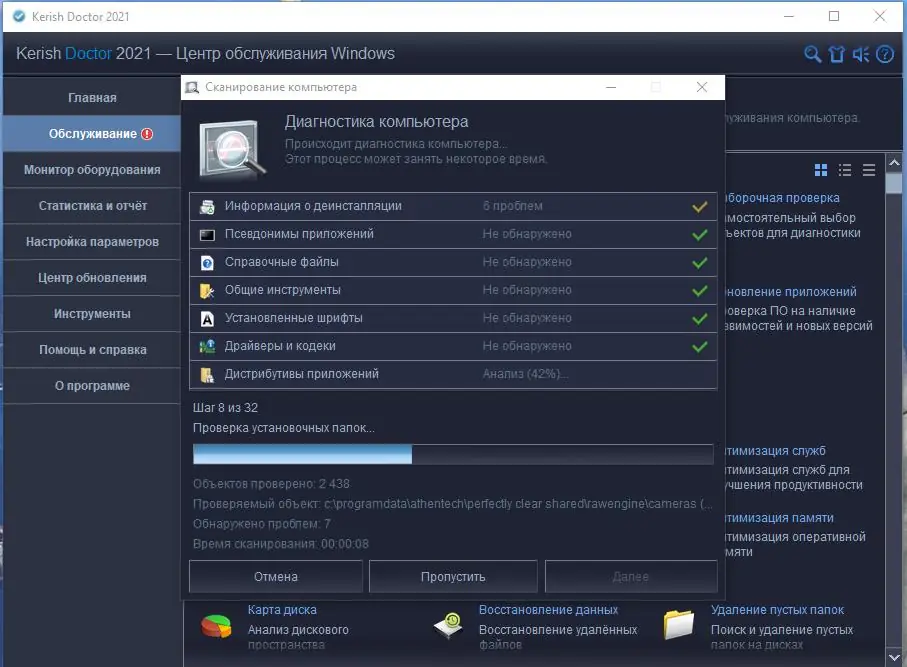
Task: Switch to detailed list view mode
Action: point(845,170)
